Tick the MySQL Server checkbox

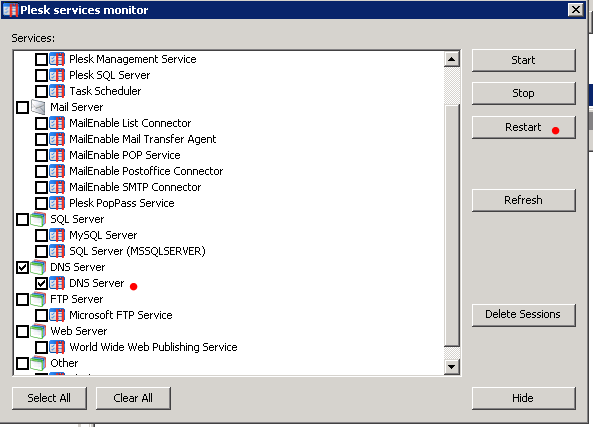click(x=41, y=235)
